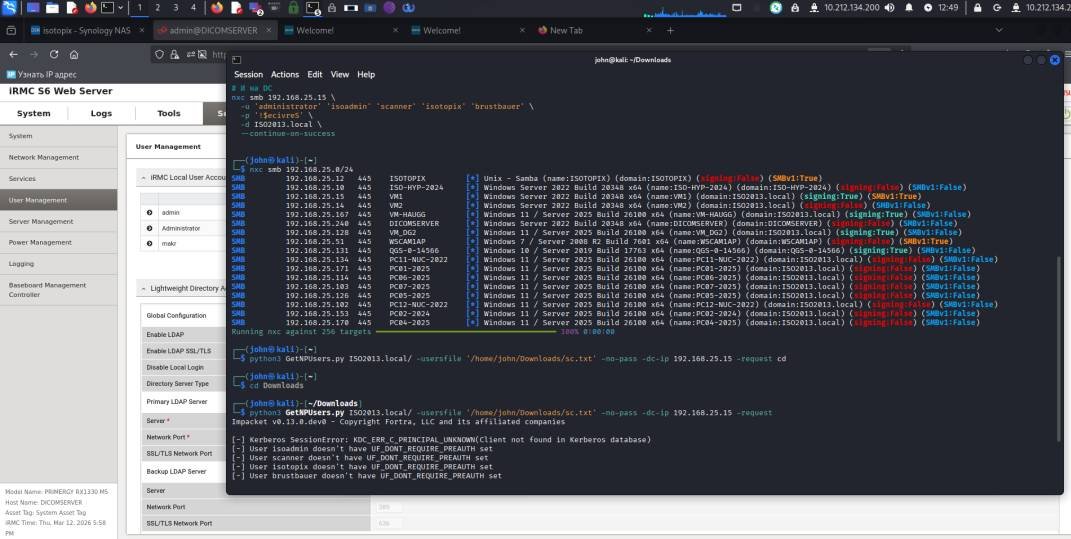This screenshot has width=1071, height=539.
Task: Switch to workspace 2
Action: pos(158,8)
